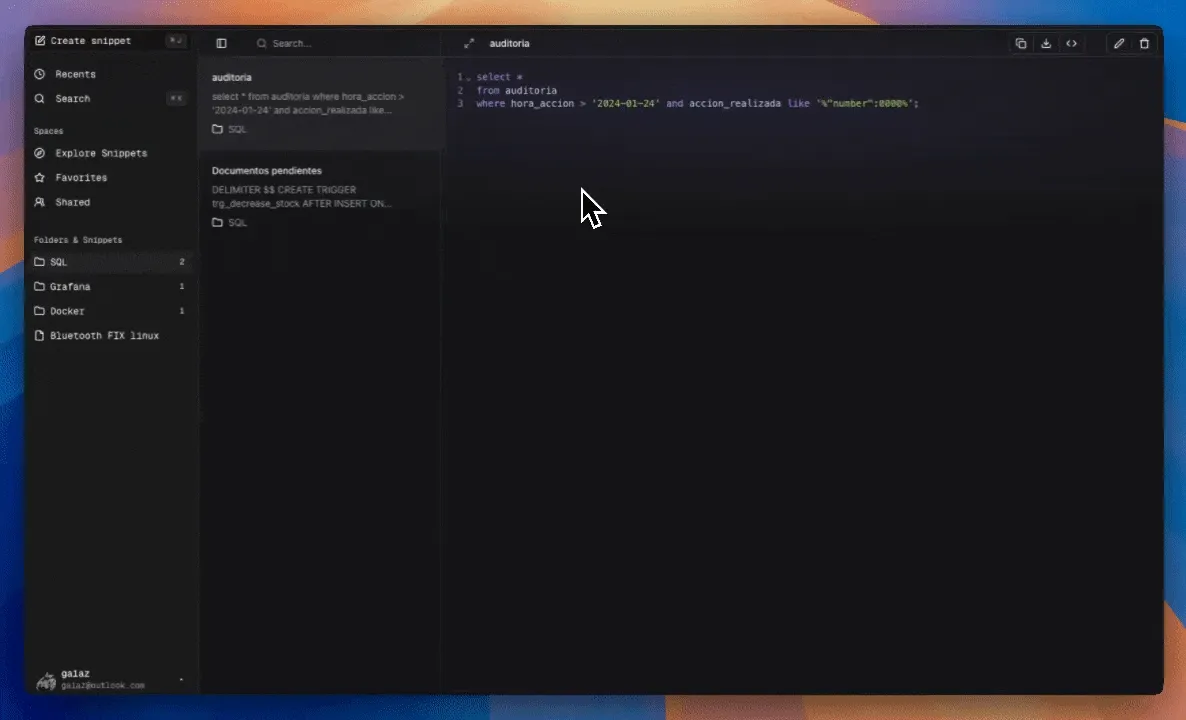This screenshot has width=1186, height=720.
Task: Click the Create snippet keyboard shortcut badge
Action: [x=175, y=41]
